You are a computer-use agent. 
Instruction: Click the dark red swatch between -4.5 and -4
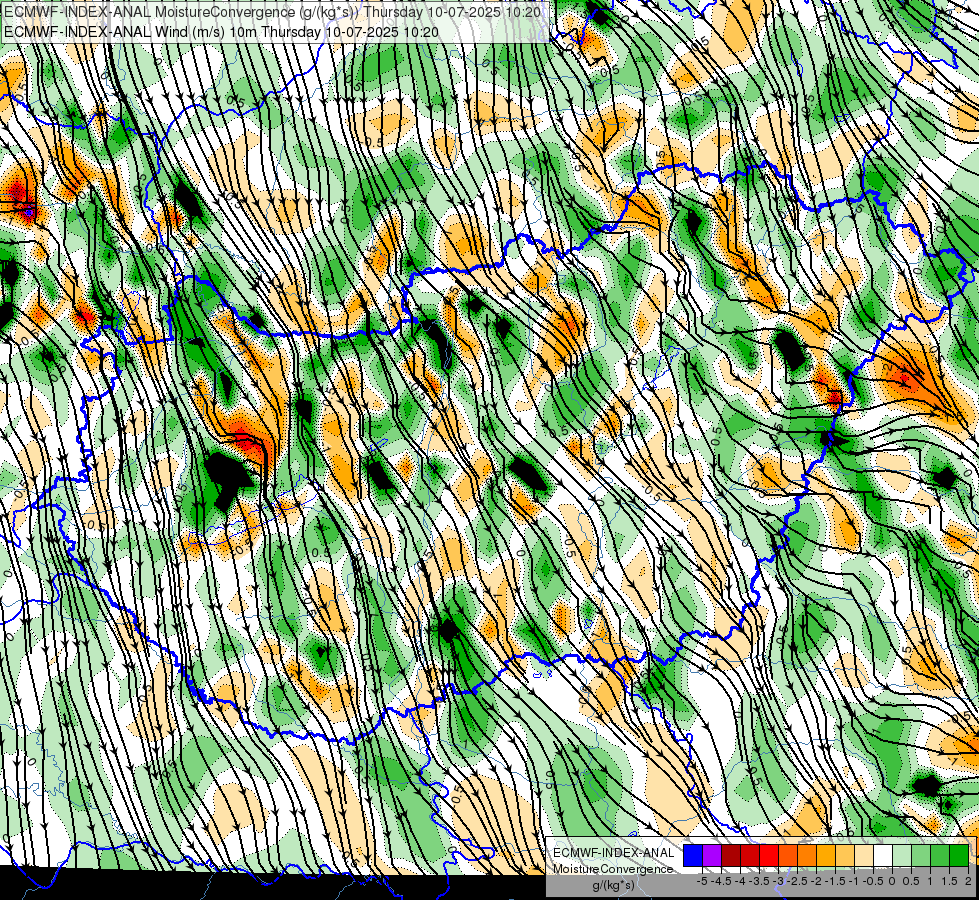(x=731, y=856)
